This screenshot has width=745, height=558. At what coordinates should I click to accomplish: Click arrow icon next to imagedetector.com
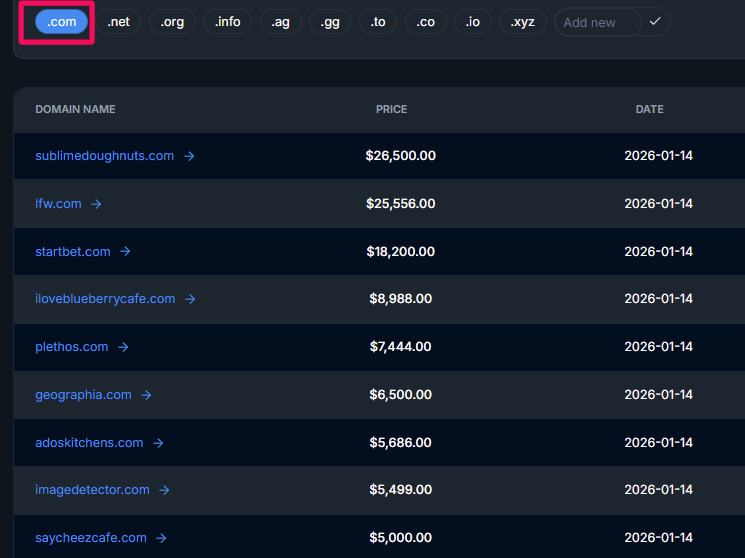click(x=164, y=490)
